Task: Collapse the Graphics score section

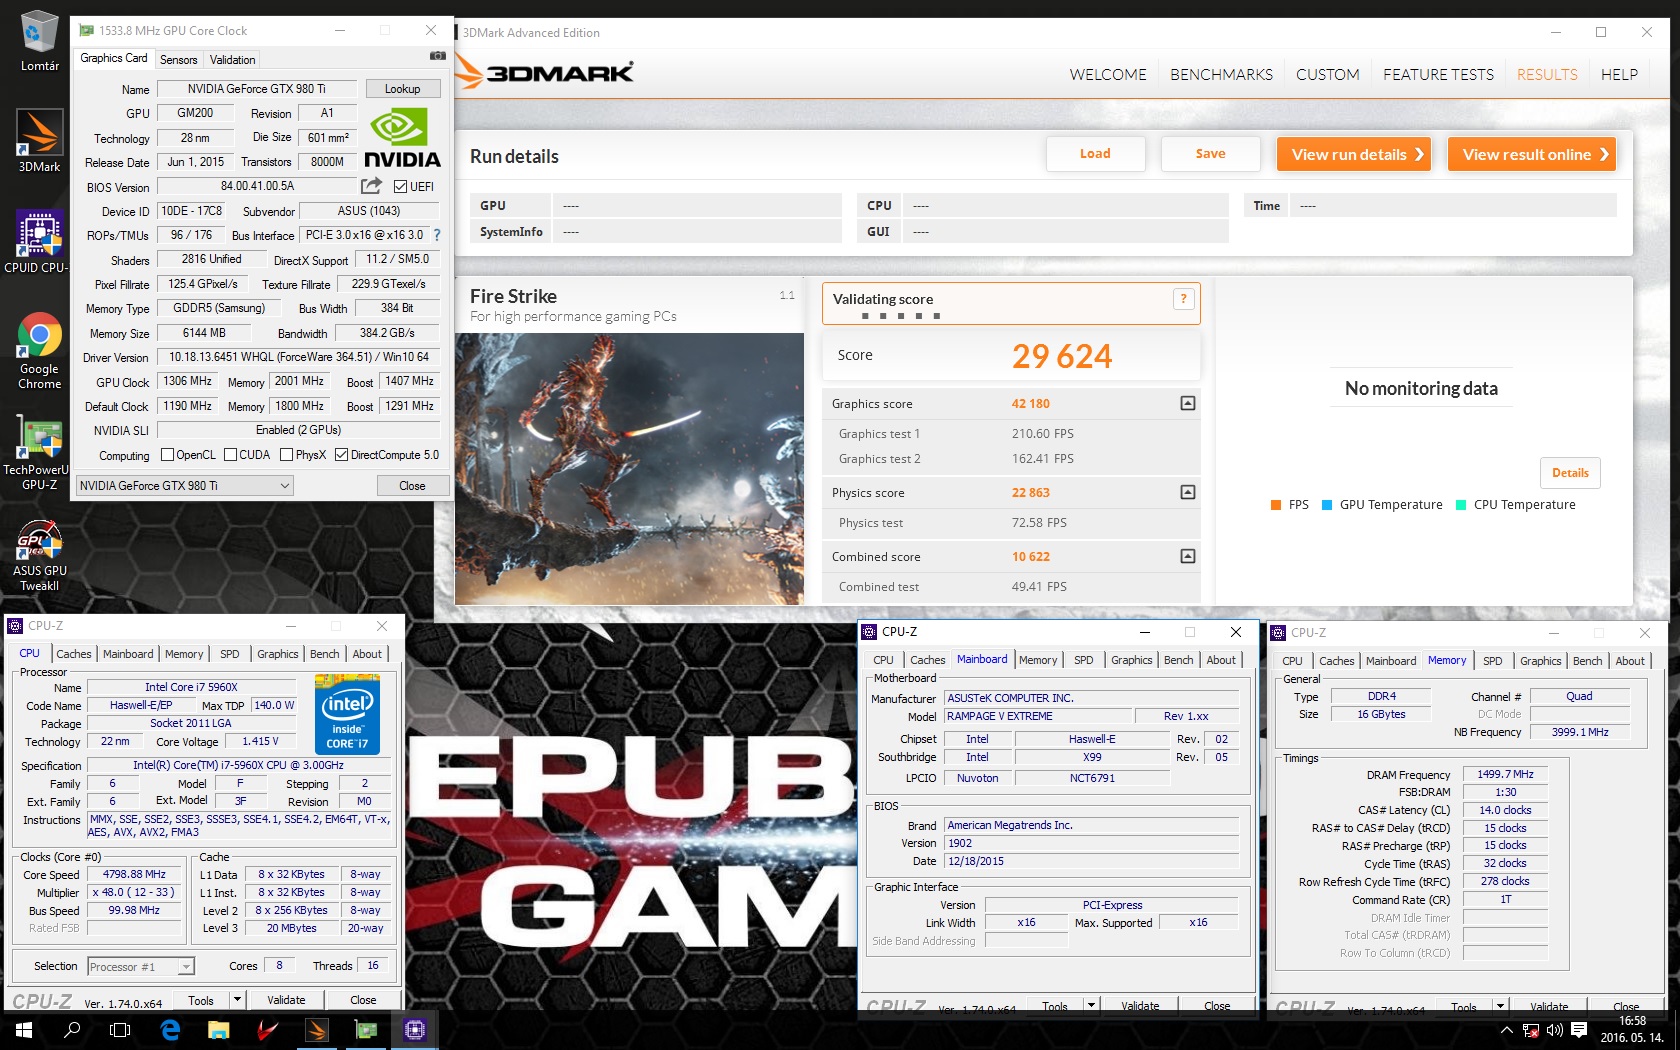Action: tap(1188, 403)
